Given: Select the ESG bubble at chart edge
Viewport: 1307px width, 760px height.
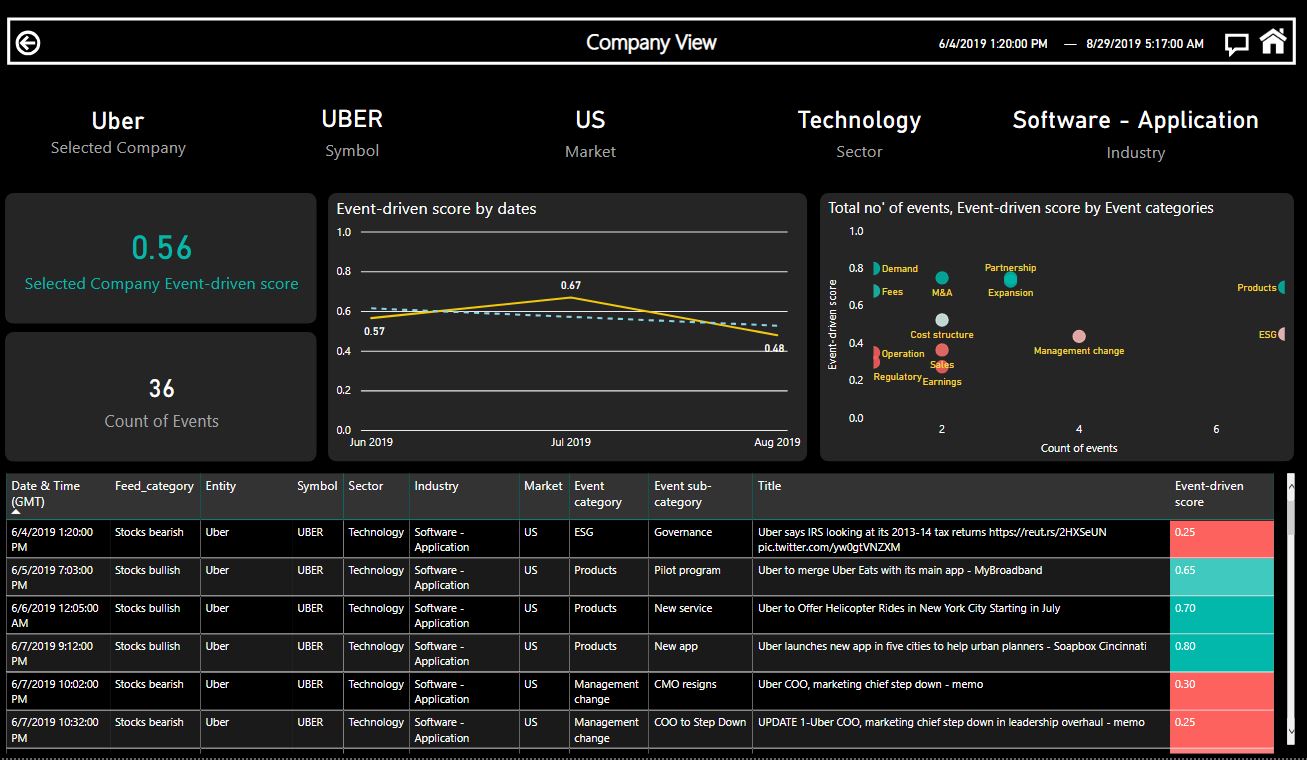Looking at the screenshot, I should pos(1282,334).
